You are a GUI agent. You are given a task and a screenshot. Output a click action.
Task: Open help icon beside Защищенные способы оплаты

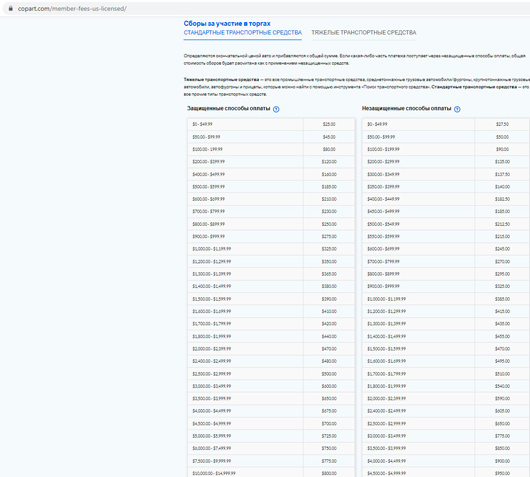coord(276,109)
